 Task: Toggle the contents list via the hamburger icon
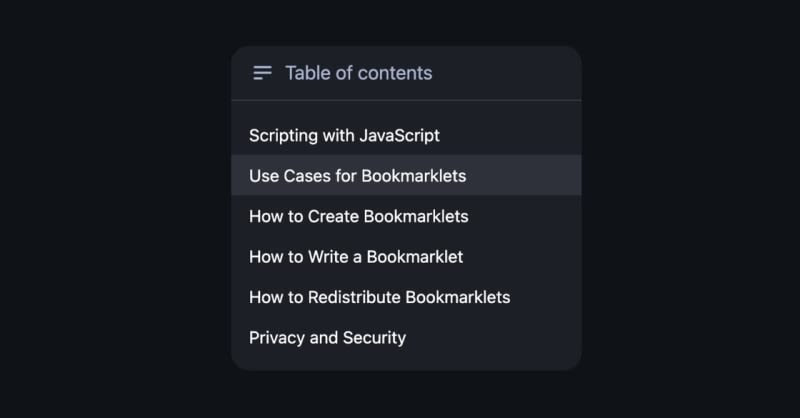point(262,73)
